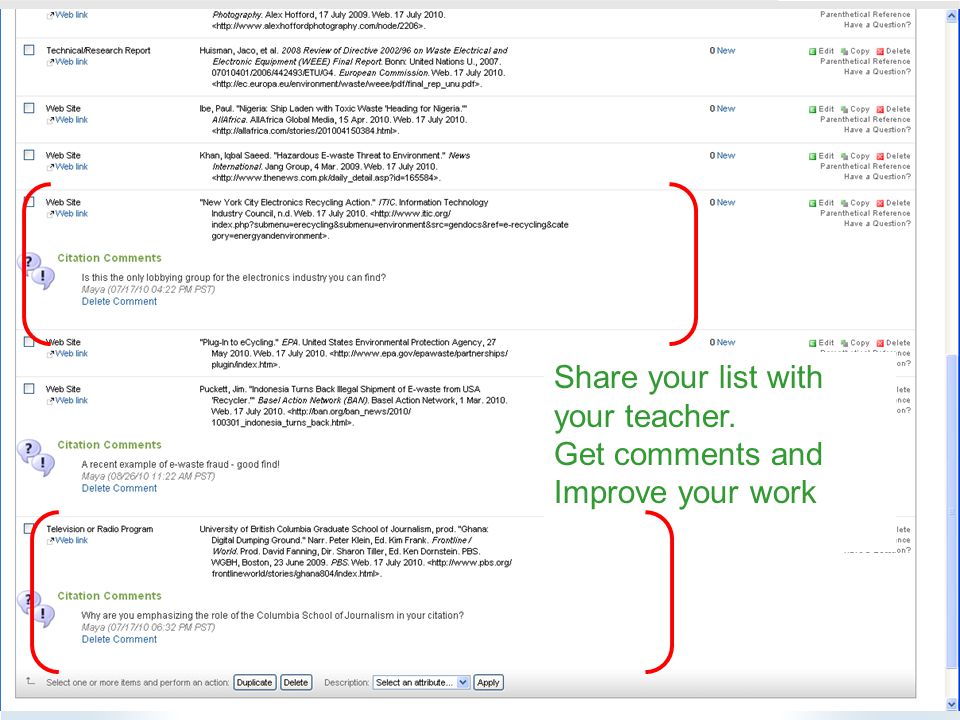Click New comments link for Khan citation
This screenshot has height=720, width=960.
tap(726, 156)
